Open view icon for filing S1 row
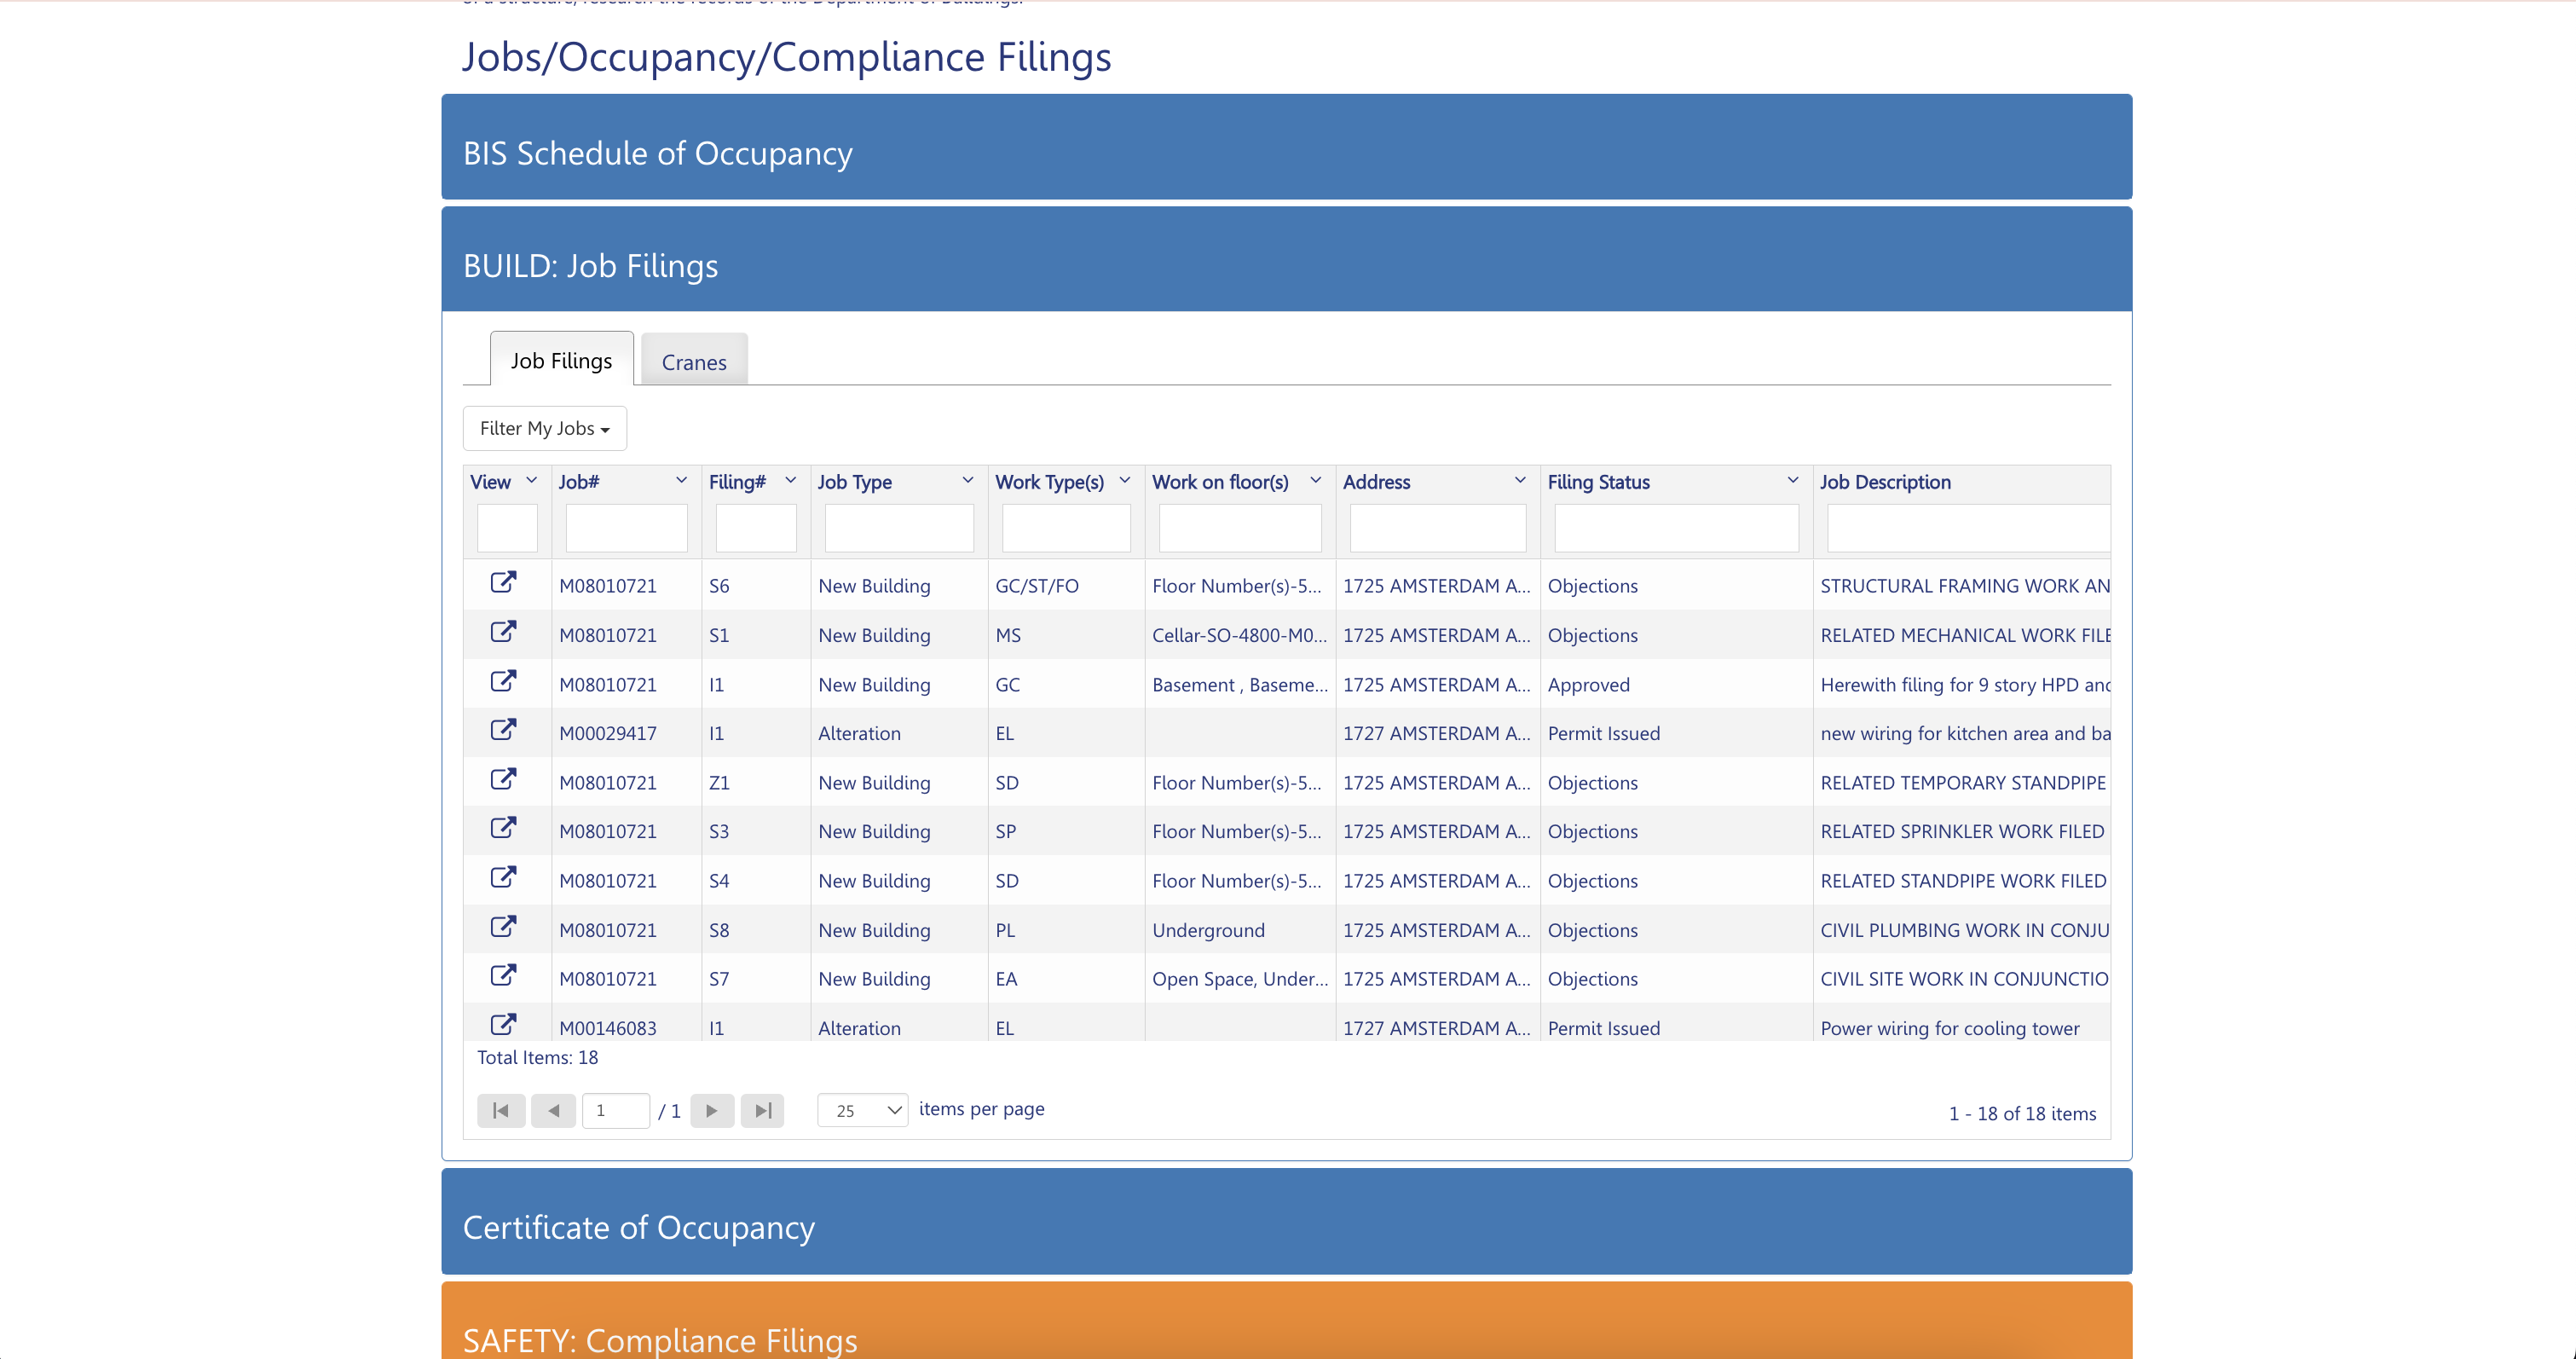This screenshot has width=2576, height=1359. pos(503,632)
